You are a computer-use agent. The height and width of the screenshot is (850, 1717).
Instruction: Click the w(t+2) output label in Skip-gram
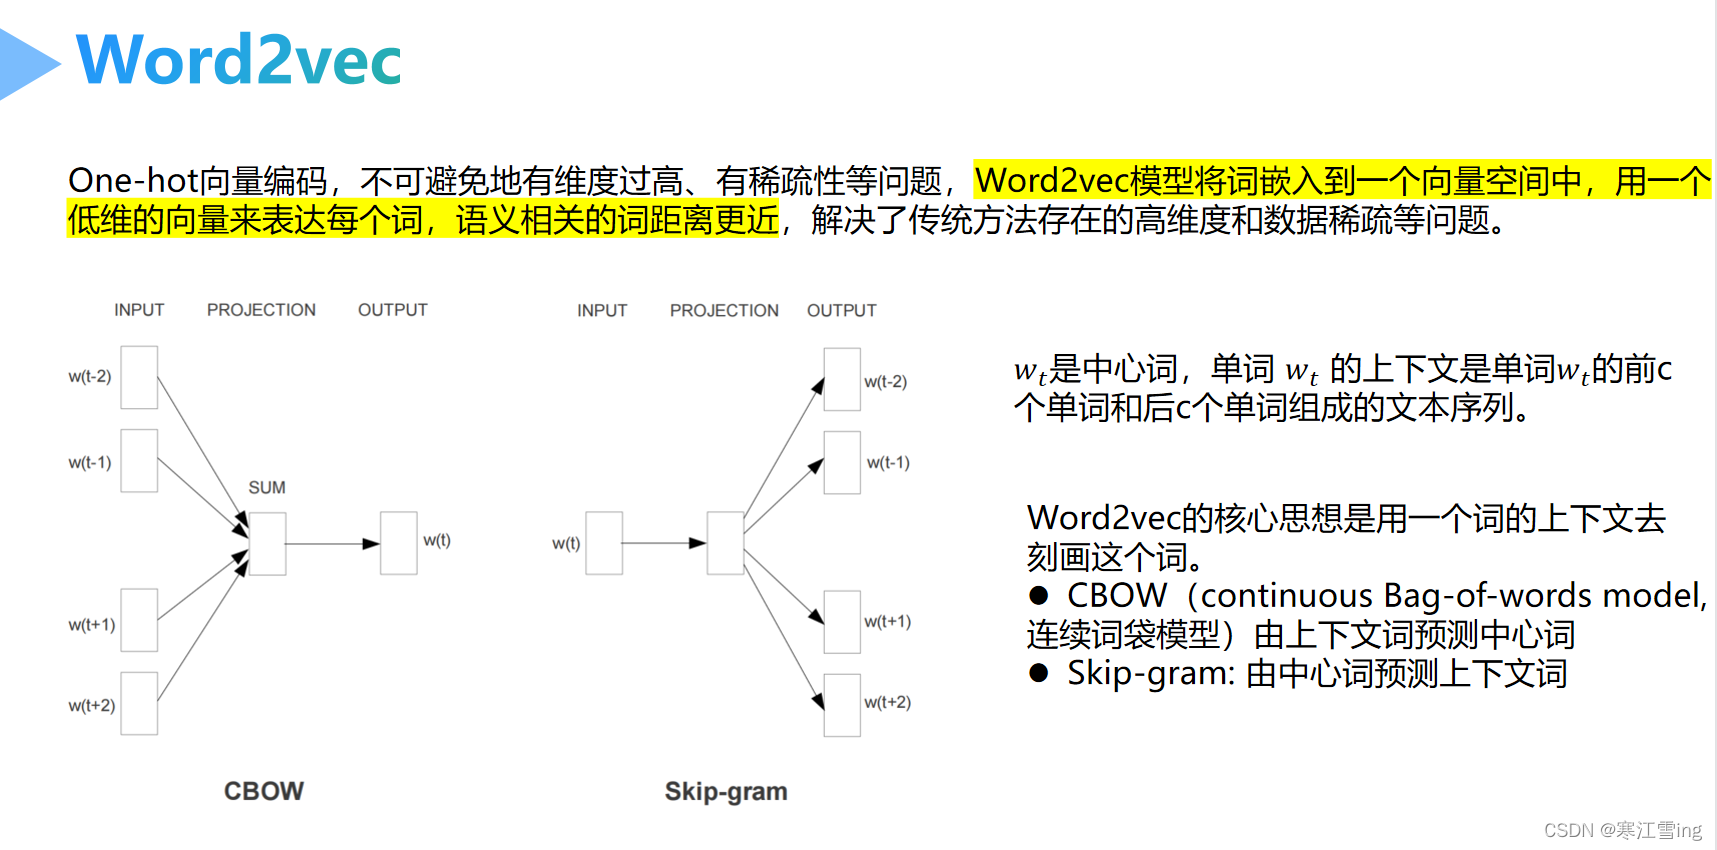coord(888,703)
